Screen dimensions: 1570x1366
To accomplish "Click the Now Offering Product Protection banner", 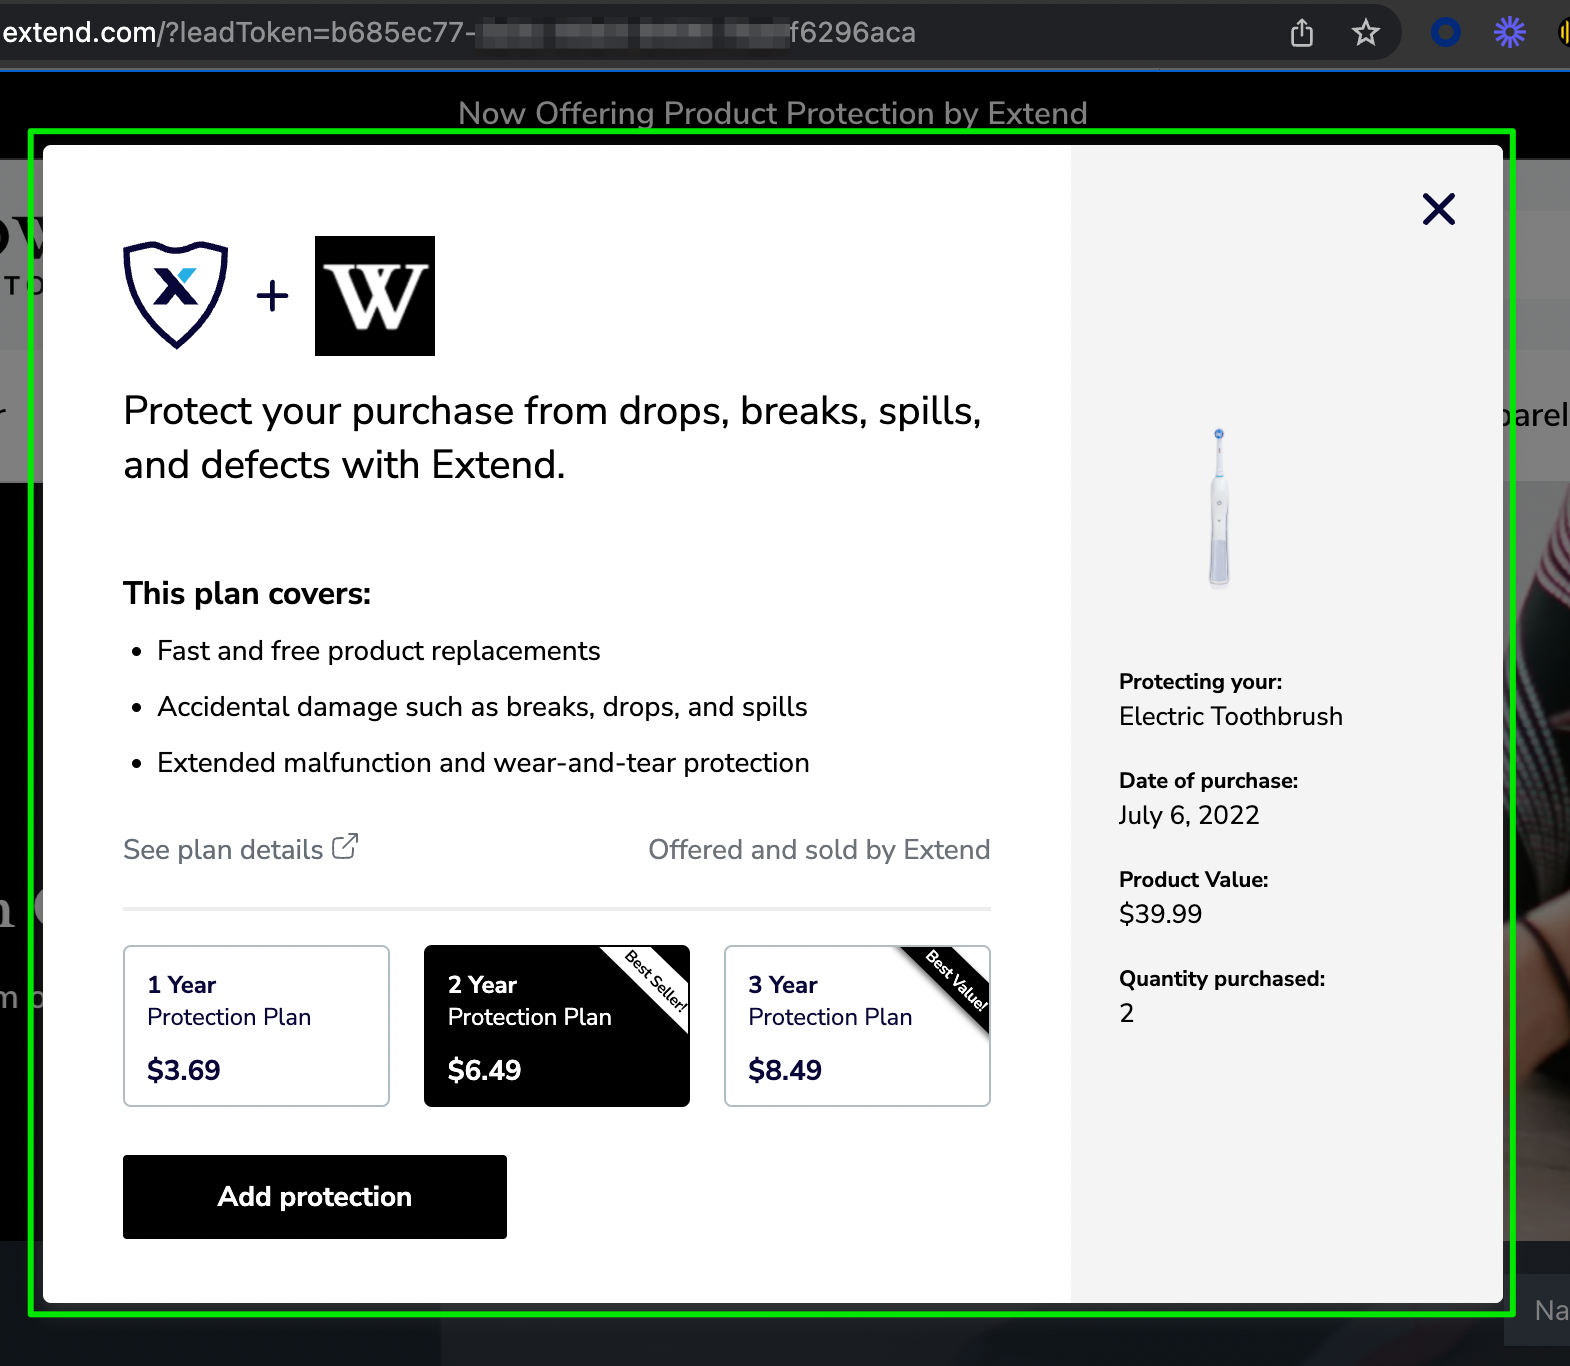I will [772, 113].
